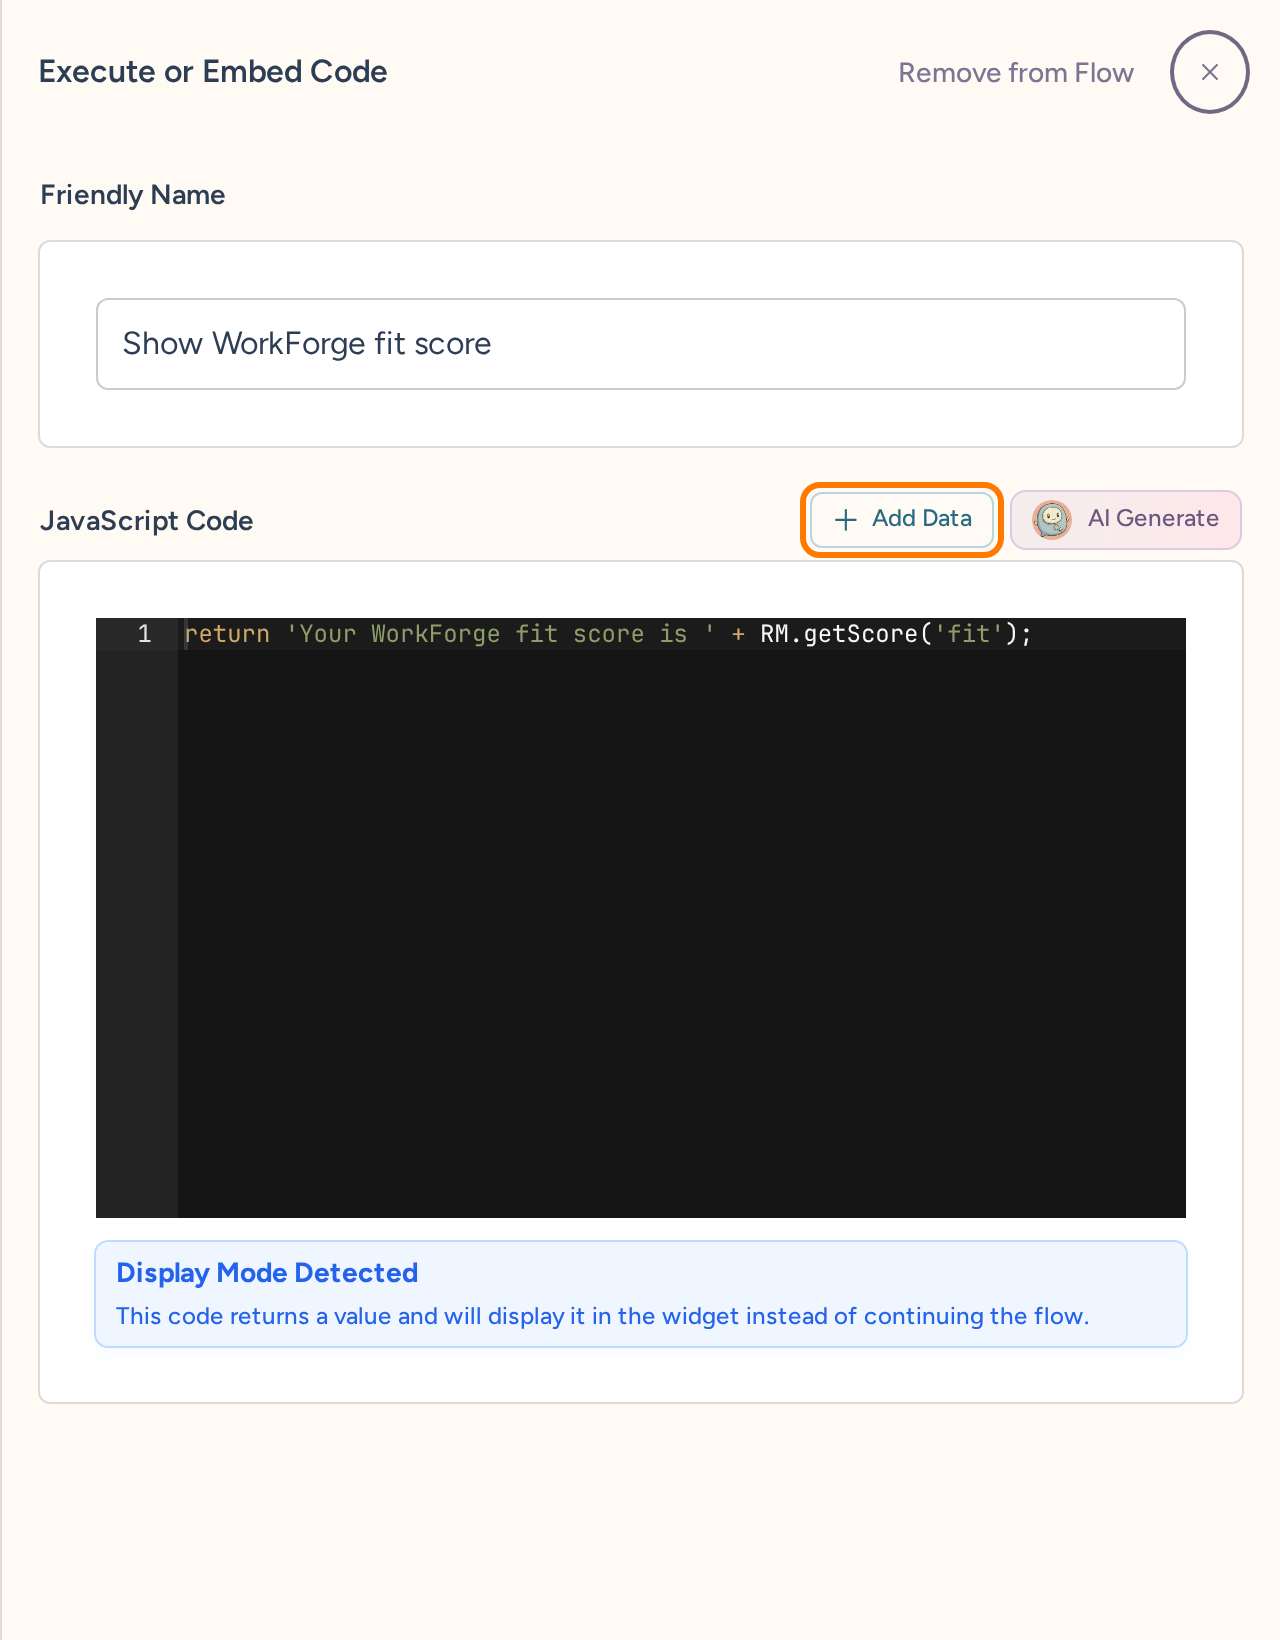Screen dimensions: 1280x1640
Task: Click the plus icon on Add Data
Action: 846,519
